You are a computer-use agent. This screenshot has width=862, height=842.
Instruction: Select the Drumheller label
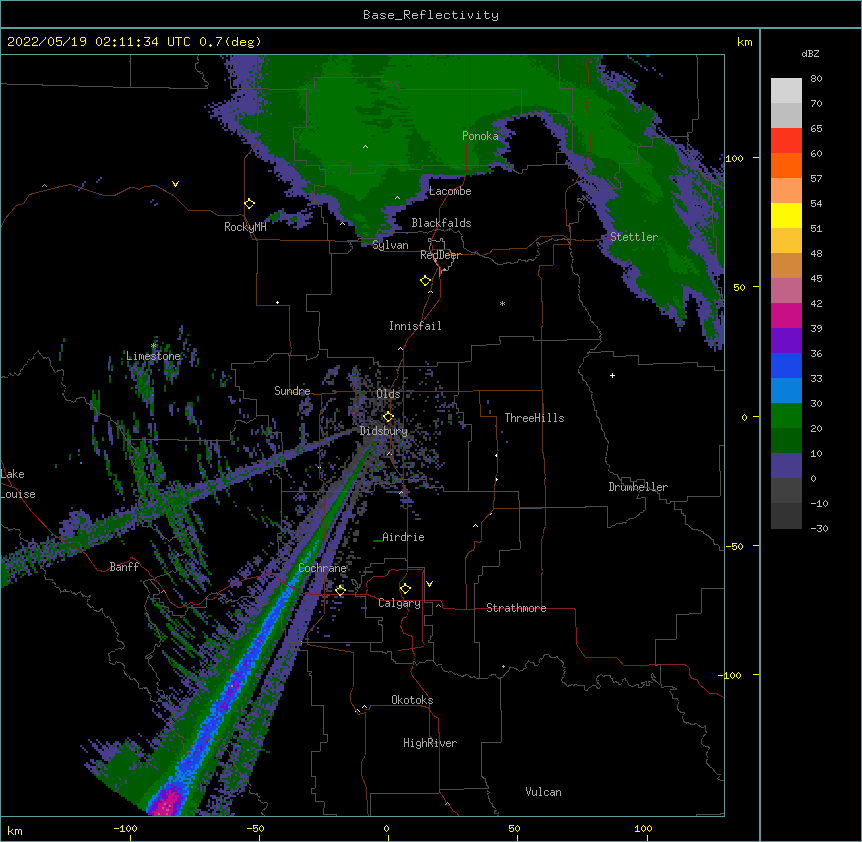(638, 487)
